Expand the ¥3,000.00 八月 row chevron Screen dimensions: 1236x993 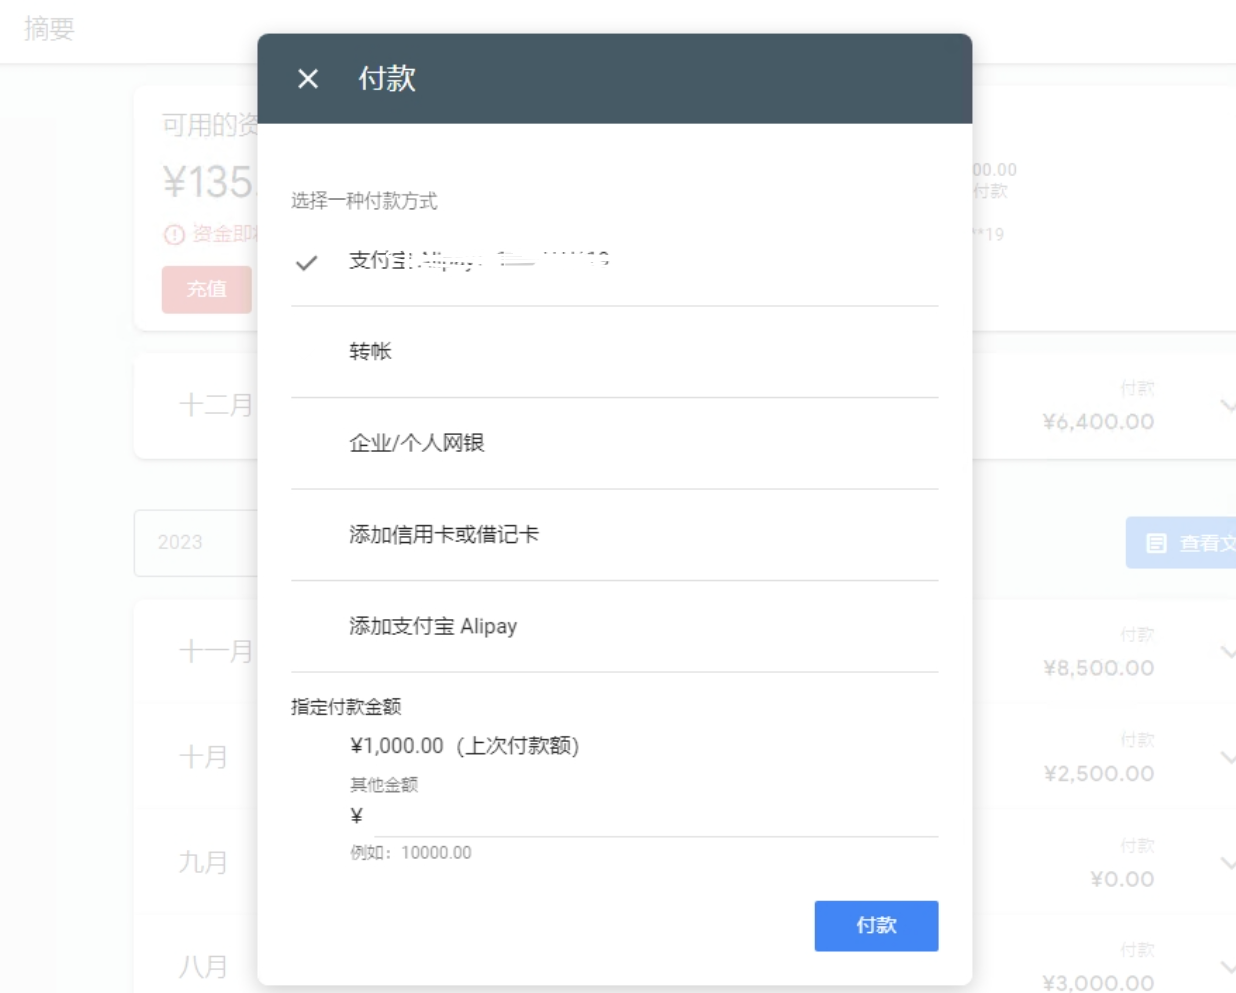tap(1227, 968)
